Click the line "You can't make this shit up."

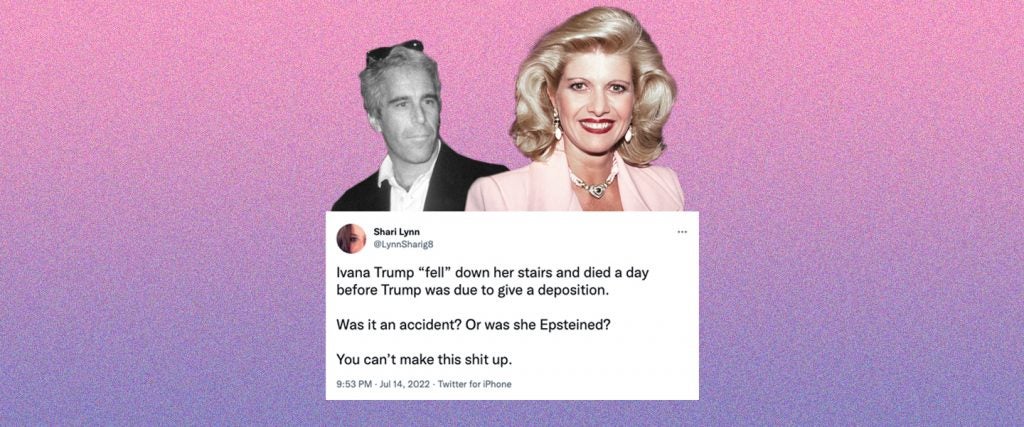[419, 358]
